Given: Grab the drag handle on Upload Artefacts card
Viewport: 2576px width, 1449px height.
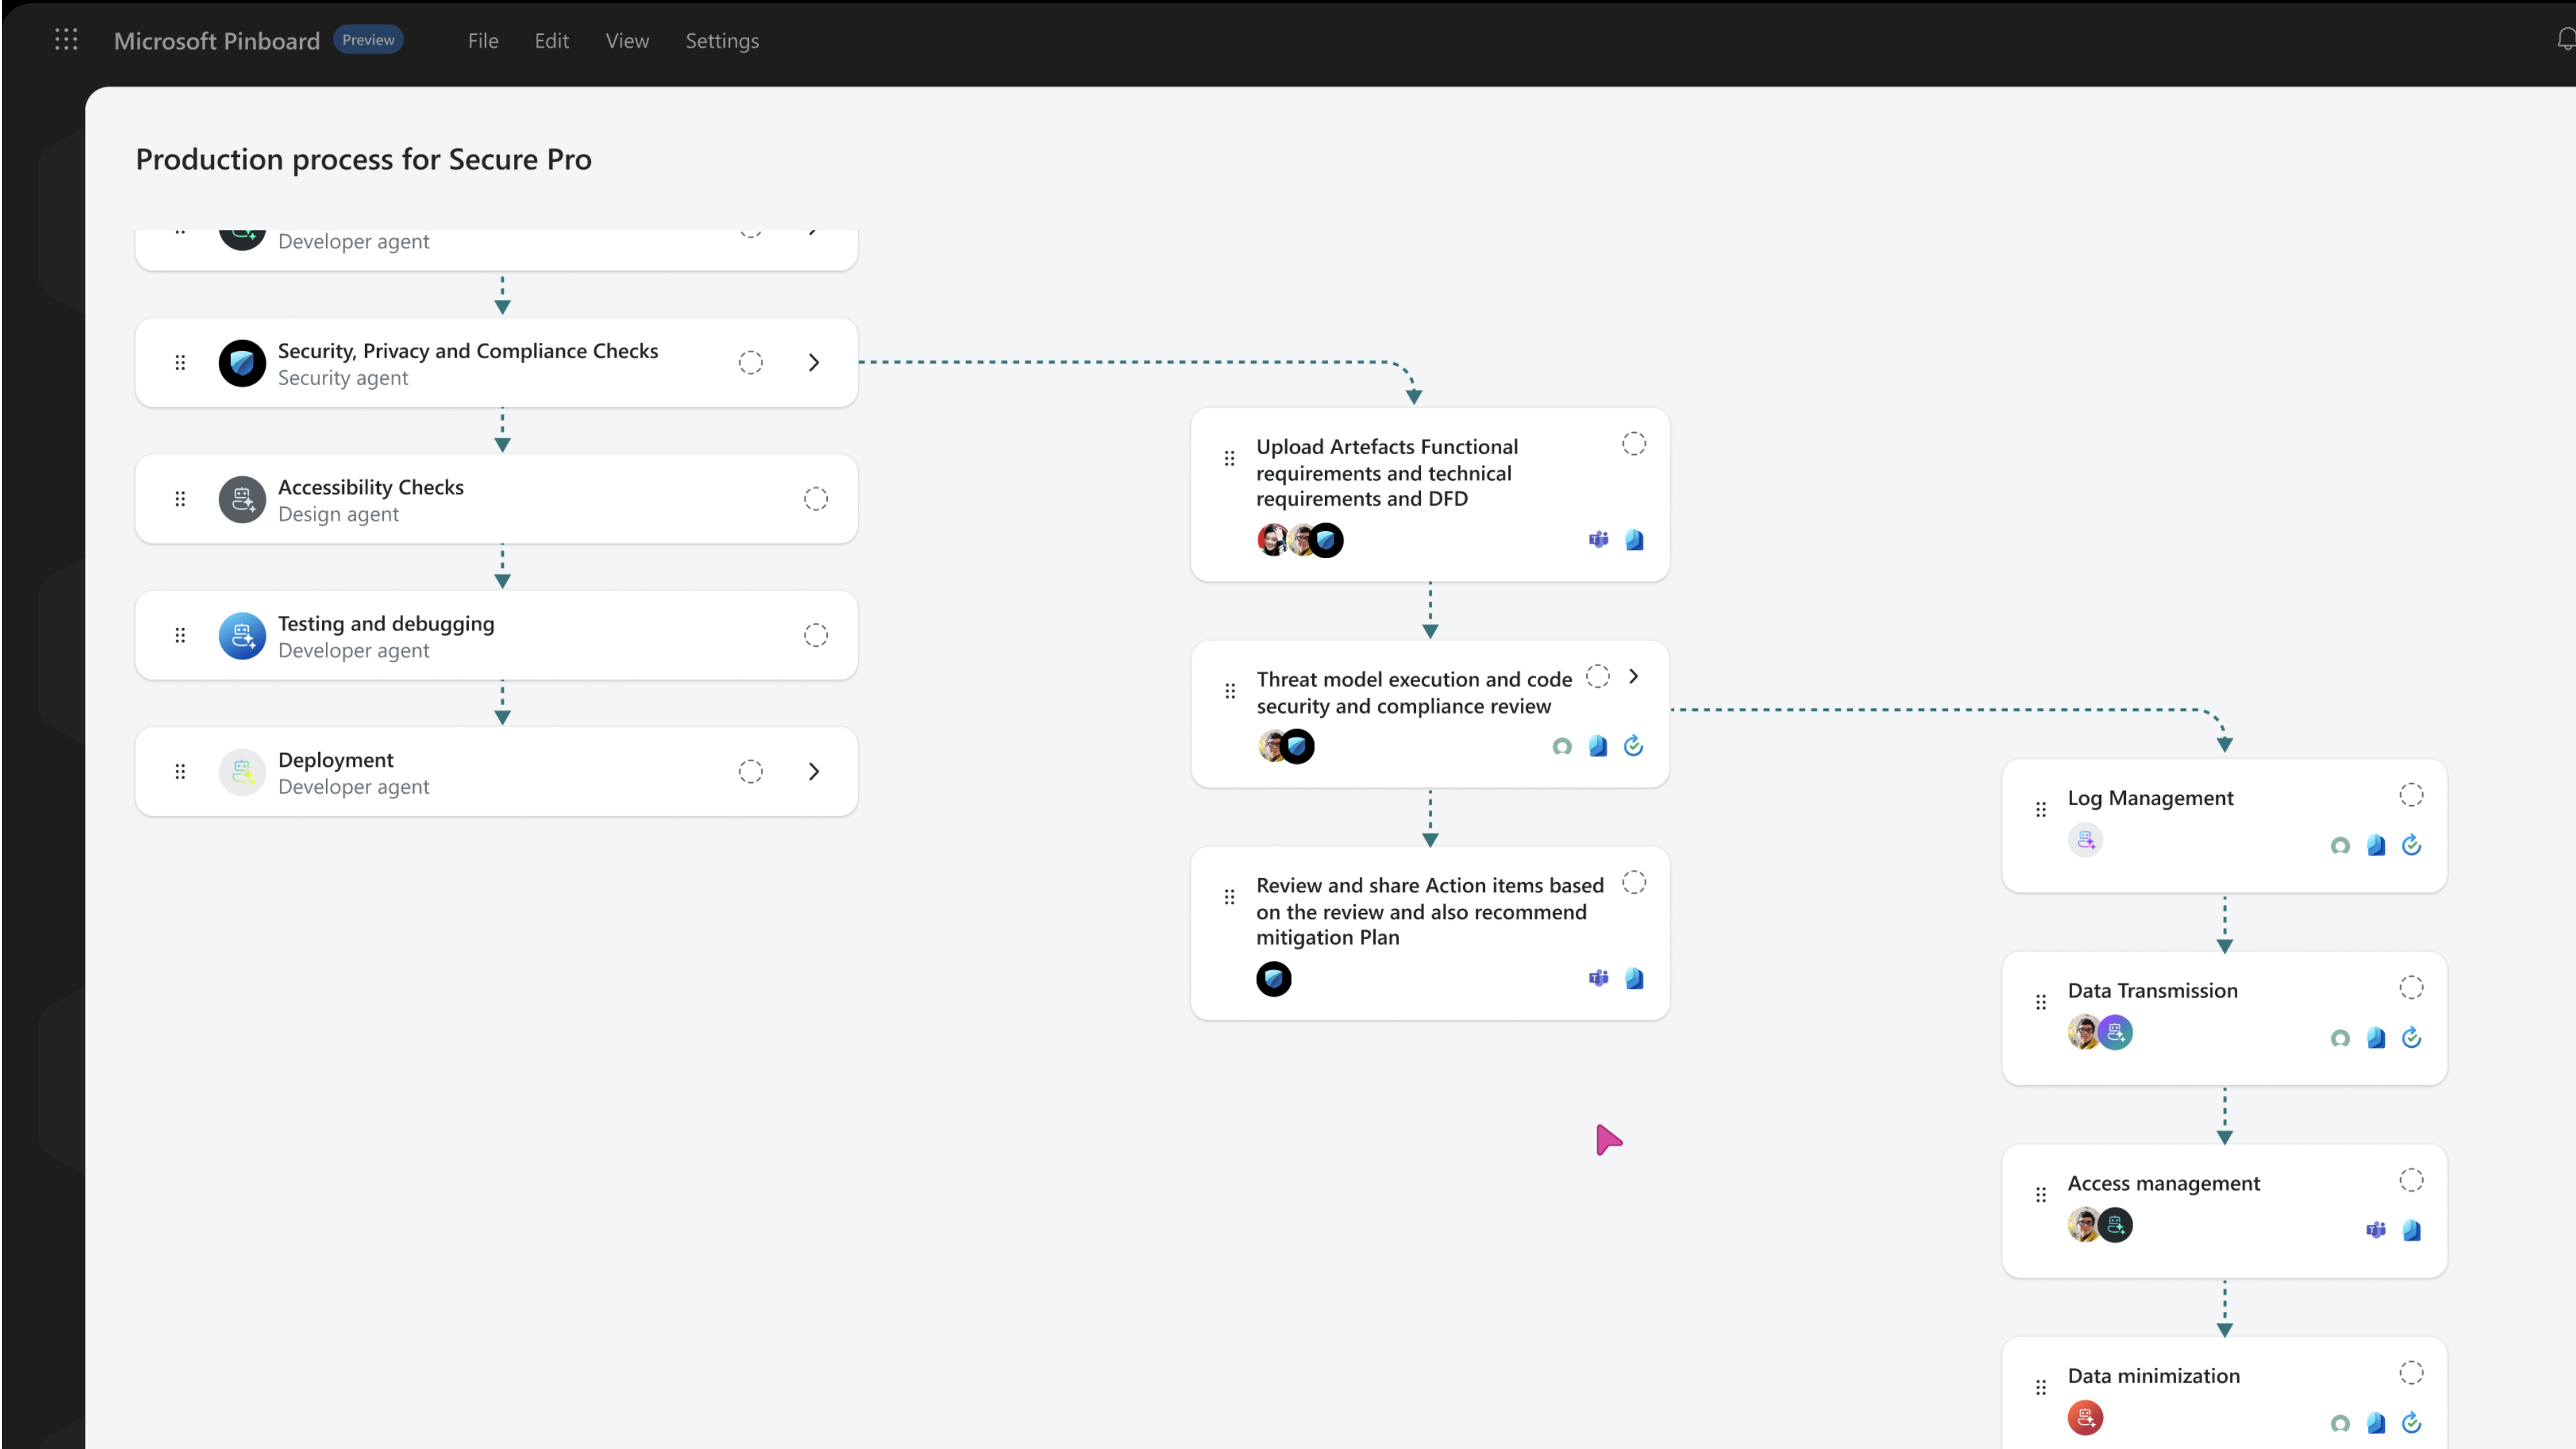Looking at the screenshot, I should (x=1229, y=459).
